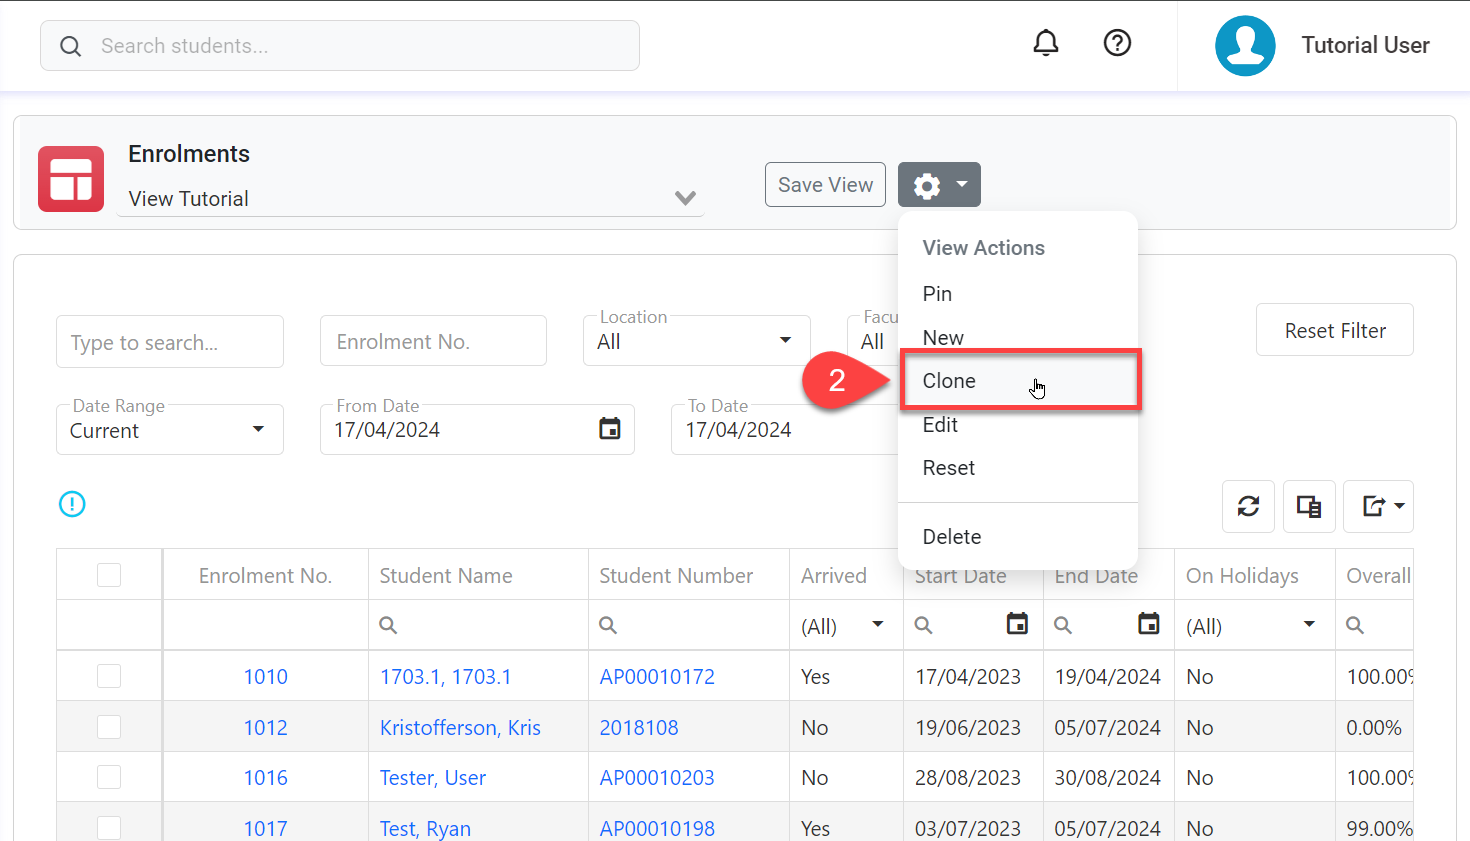
Task: Open the export options icon
Action: (1378, 506)
